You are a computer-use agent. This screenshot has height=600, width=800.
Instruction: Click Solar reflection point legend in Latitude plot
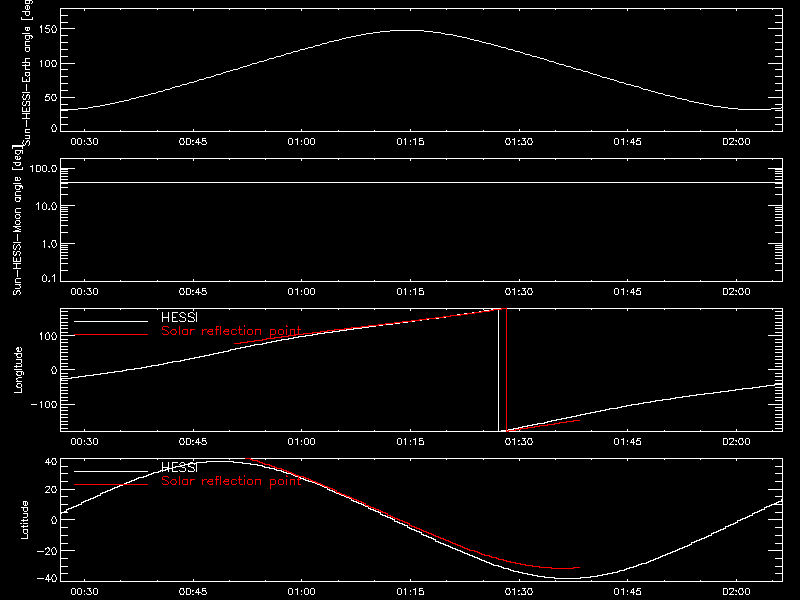[x=231, y=481]
